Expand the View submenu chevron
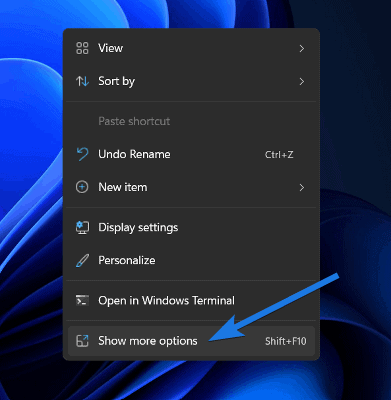Viewport: 391px width, 400px height. pyautogui.click(x=302, y=49)
